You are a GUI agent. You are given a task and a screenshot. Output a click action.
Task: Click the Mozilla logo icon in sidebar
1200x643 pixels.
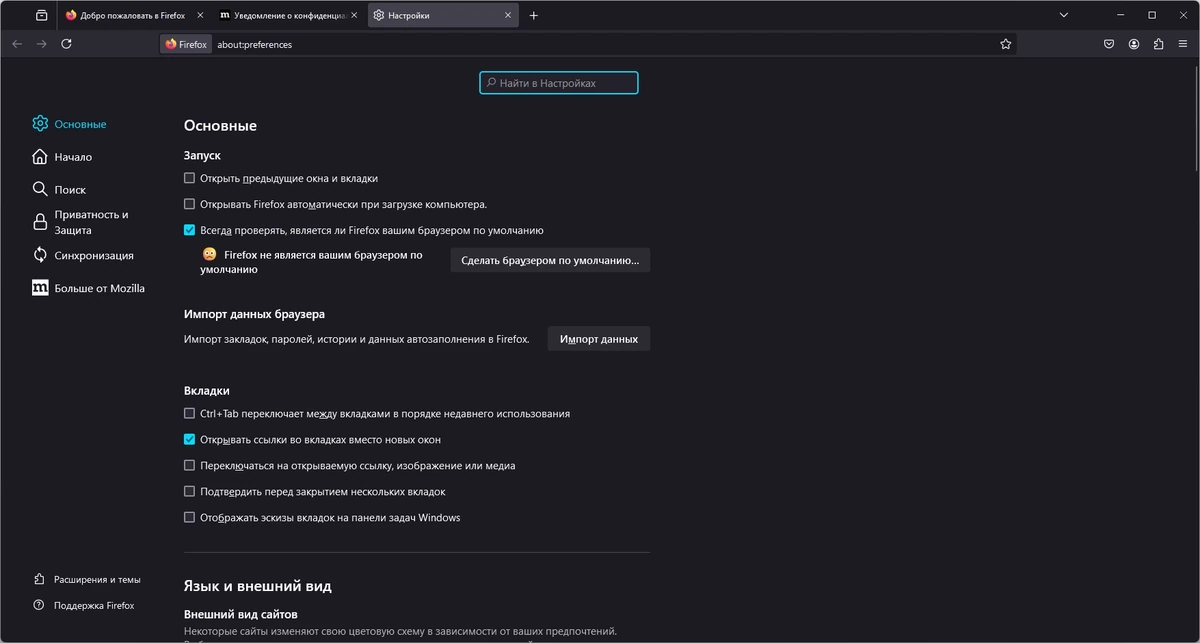point(40,288)
